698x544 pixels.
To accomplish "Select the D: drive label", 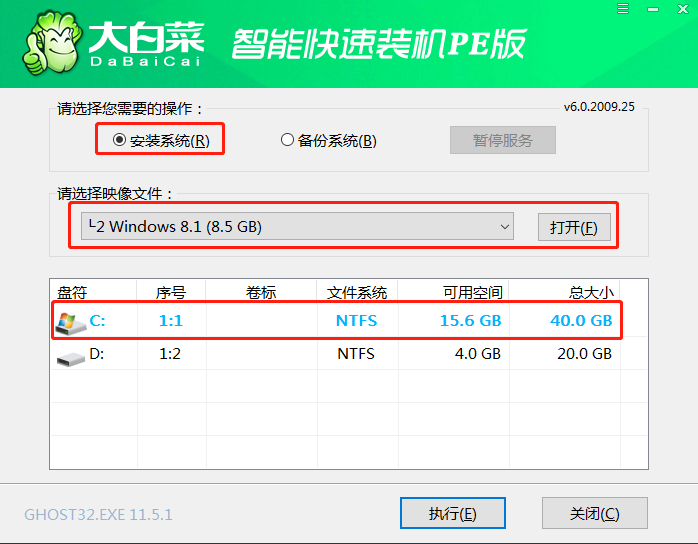I will coord(97,353).
